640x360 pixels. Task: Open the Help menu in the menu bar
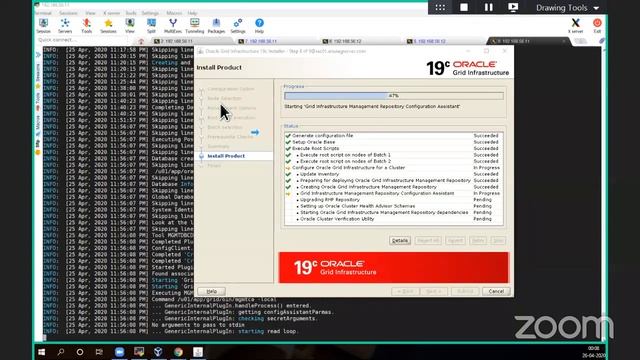coord(192,13)
